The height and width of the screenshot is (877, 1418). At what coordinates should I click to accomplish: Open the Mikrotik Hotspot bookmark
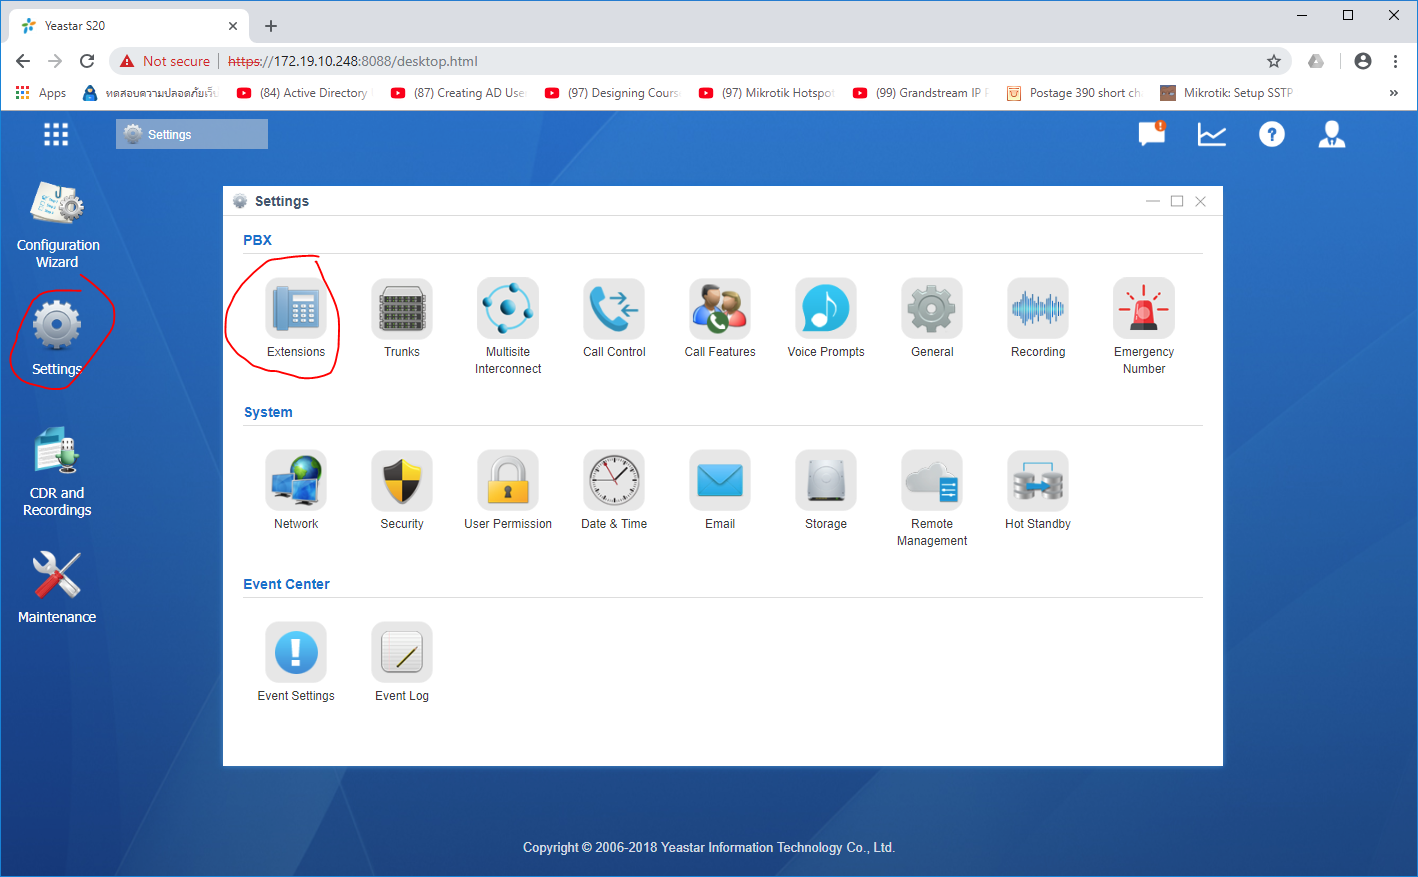click(765, 93)
